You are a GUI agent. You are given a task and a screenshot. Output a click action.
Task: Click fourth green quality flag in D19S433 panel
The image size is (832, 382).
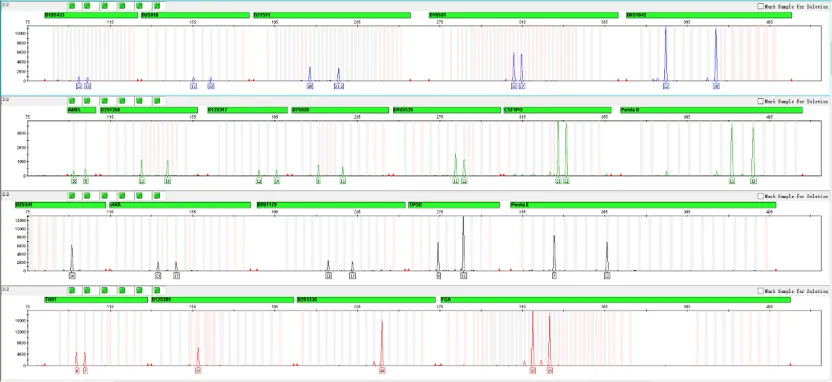(x=122, y=6)
